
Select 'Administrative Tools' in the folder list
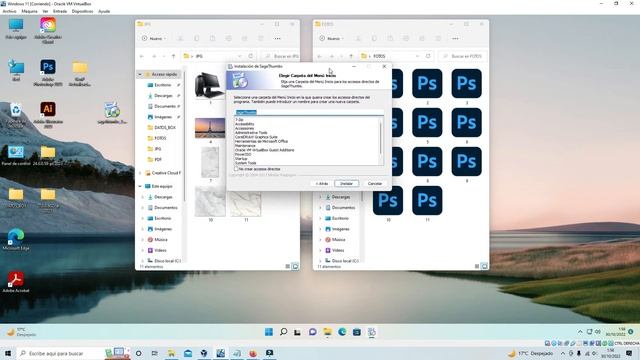point(251,133)
